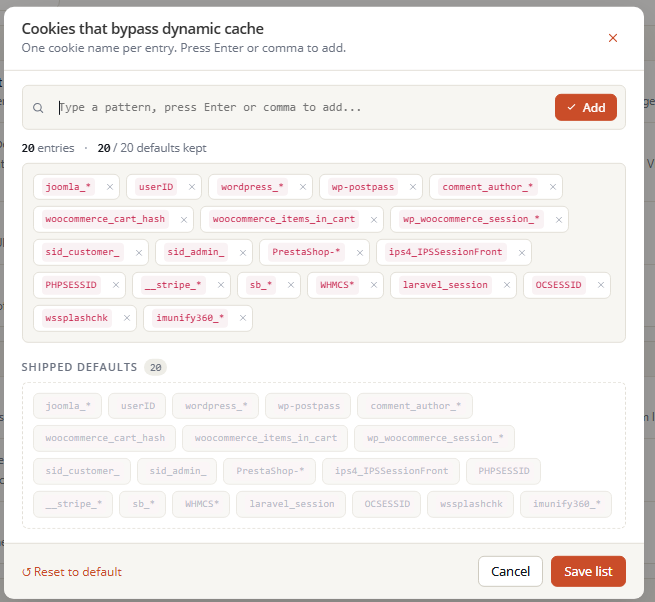
Task: Remove the OCSESSID entry
Action: pos(601,285)
